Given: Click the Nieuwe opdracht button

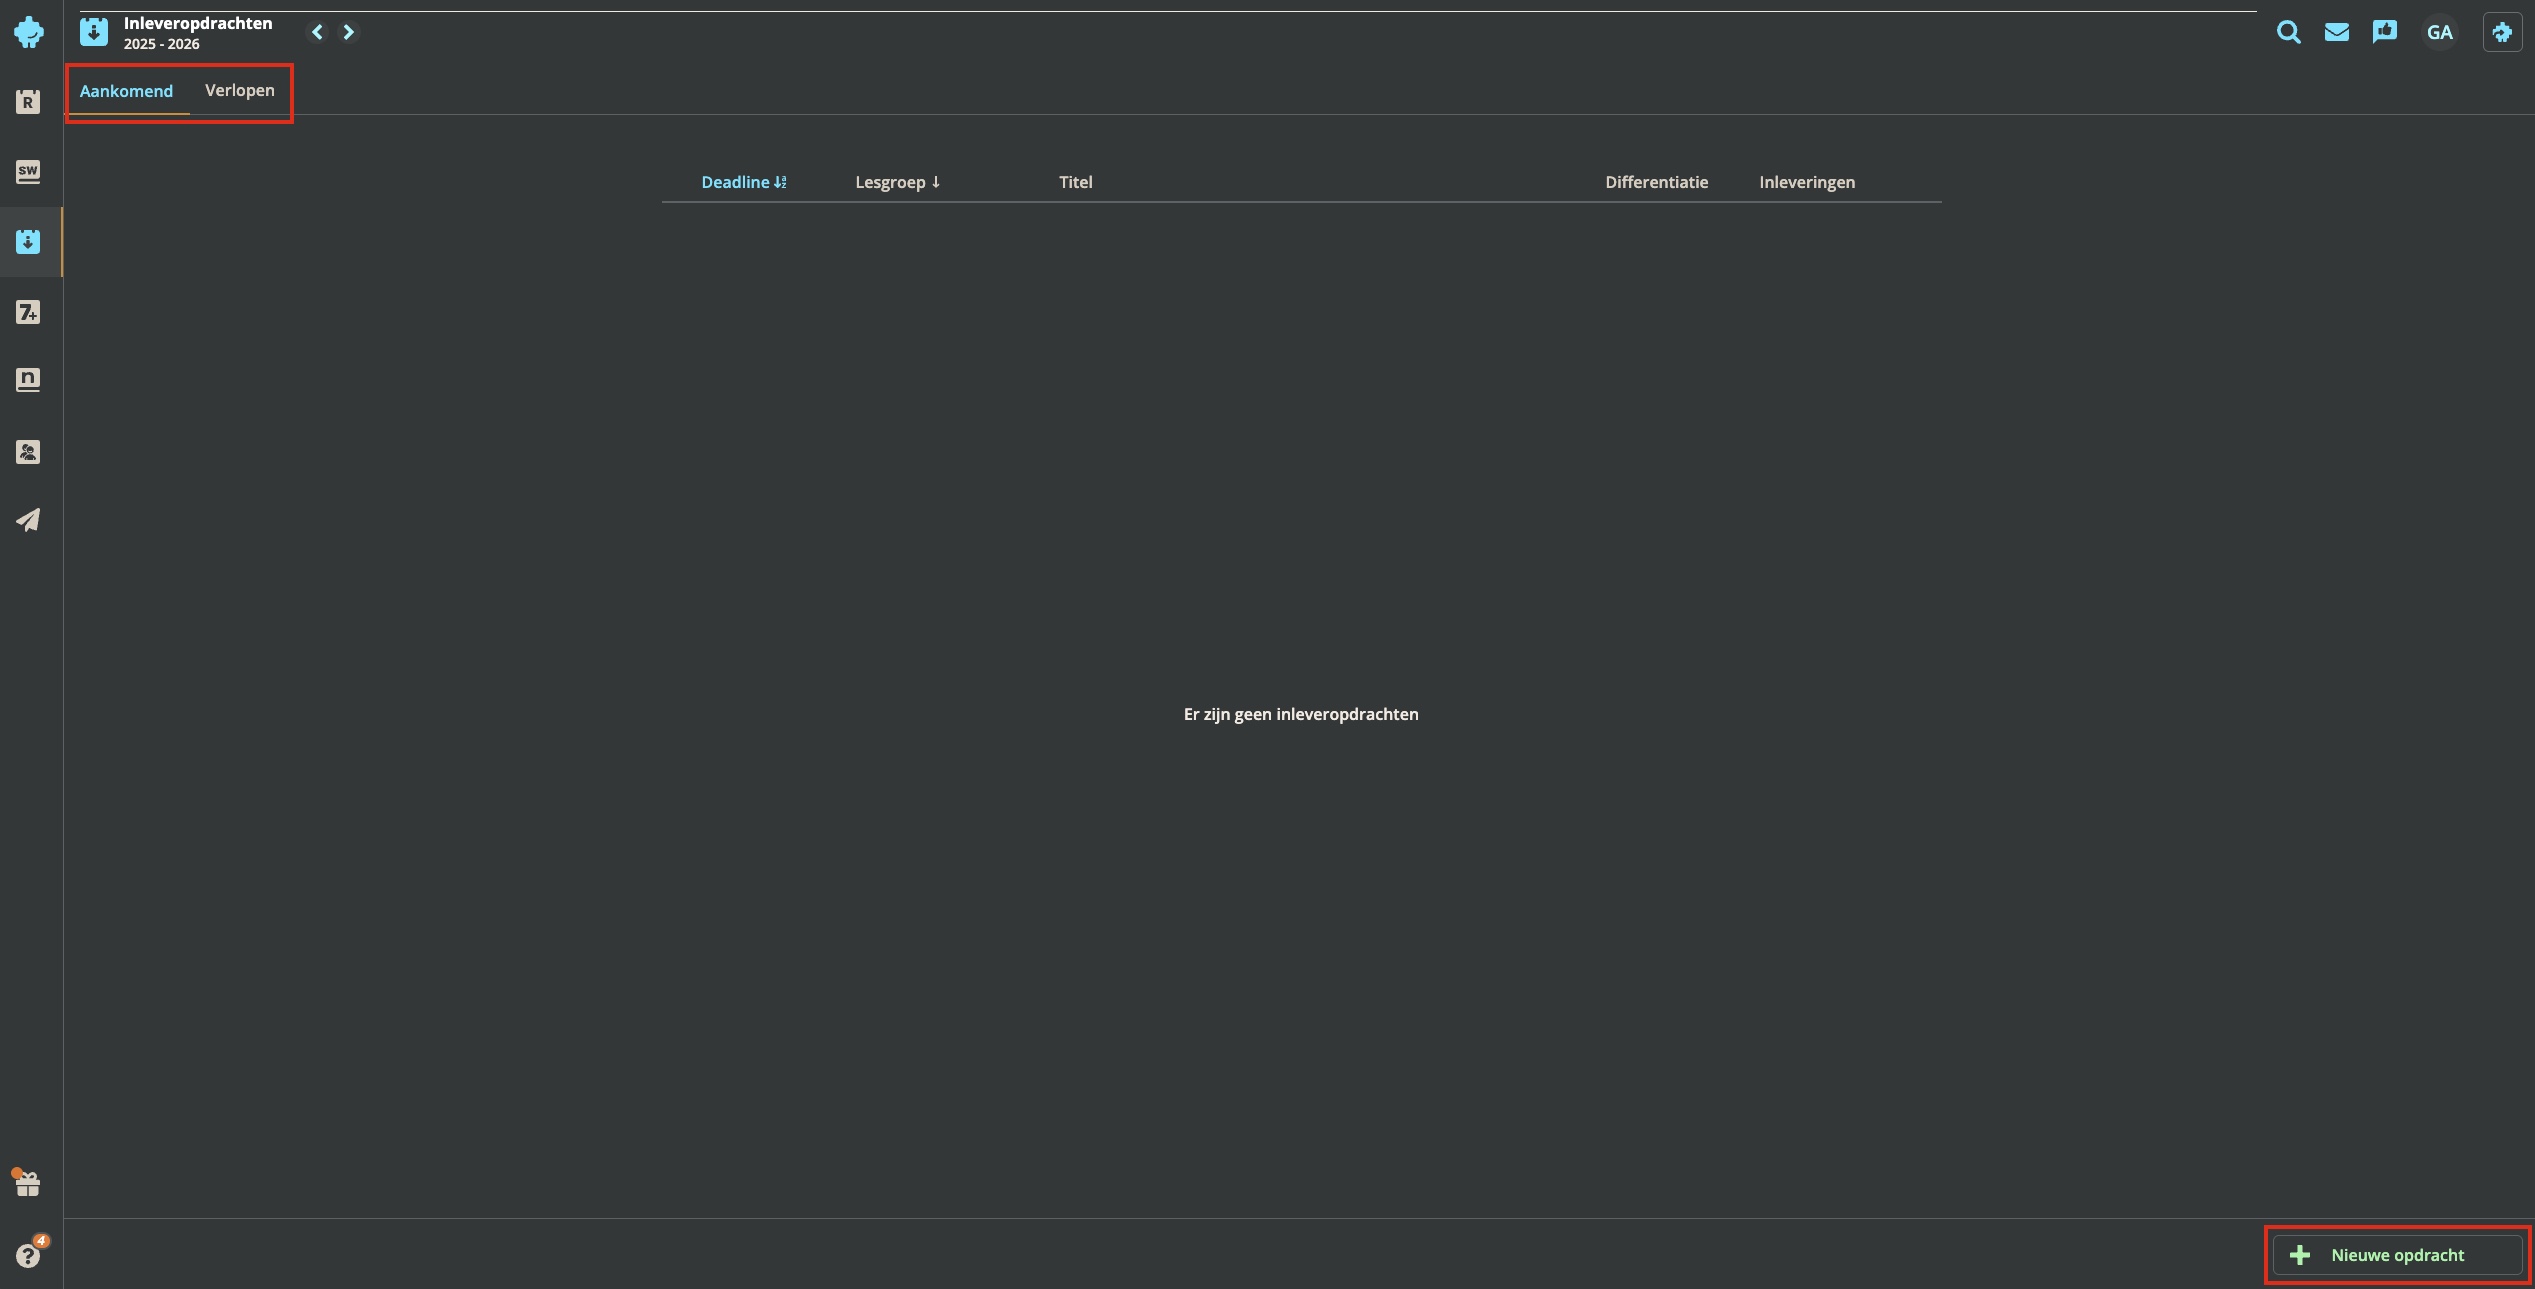Looking at the screenshot, I should tap(2396, 1255).
